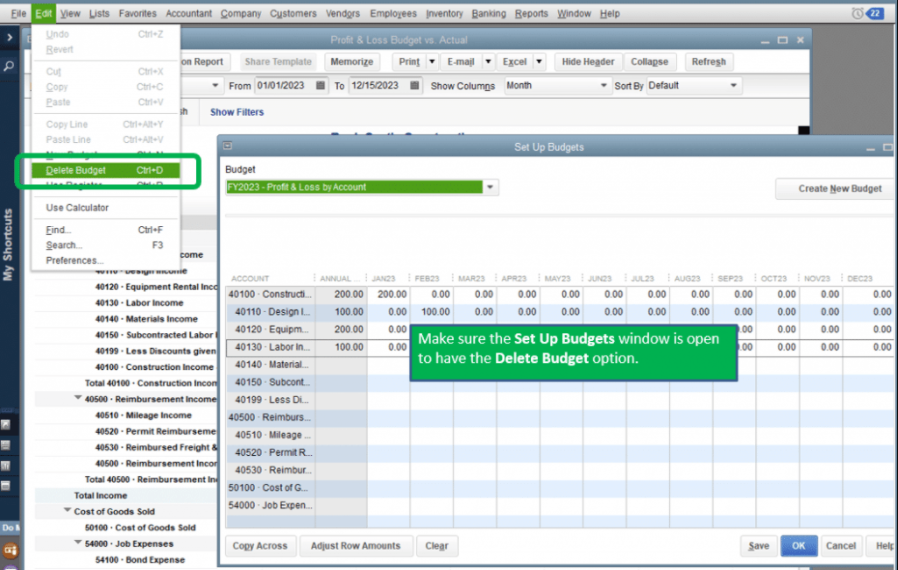Click the Copy Across button
Image resolution: width=898 pixels, height=570 pixels.
pyautogui.click(x=260, y=546)
